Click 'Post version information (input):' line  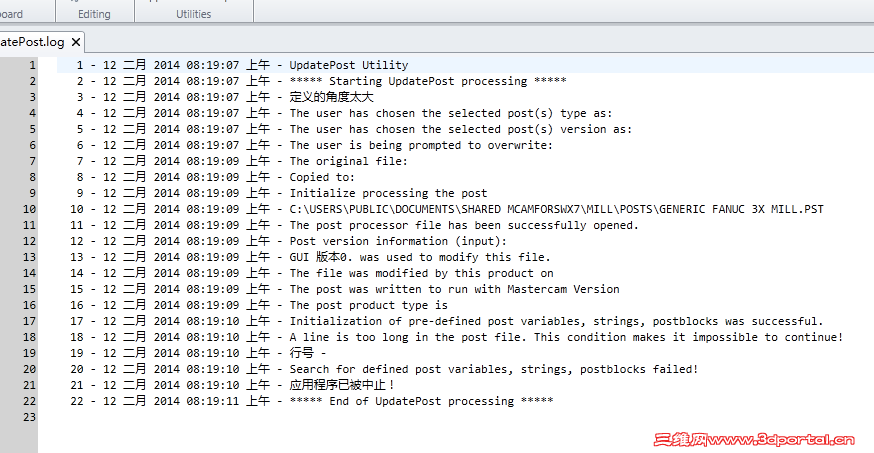[398, 241]
